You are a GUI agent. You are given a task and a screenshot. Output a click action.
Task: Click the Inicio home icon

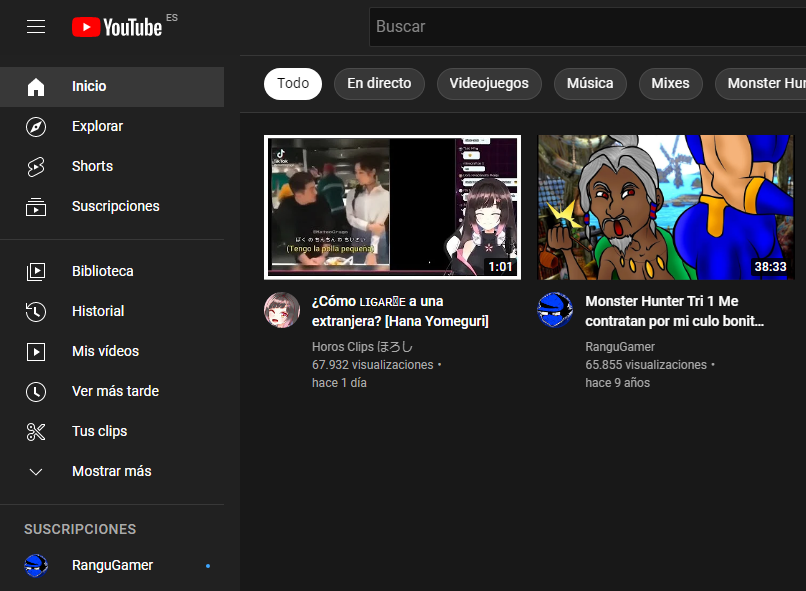point(36,86)
